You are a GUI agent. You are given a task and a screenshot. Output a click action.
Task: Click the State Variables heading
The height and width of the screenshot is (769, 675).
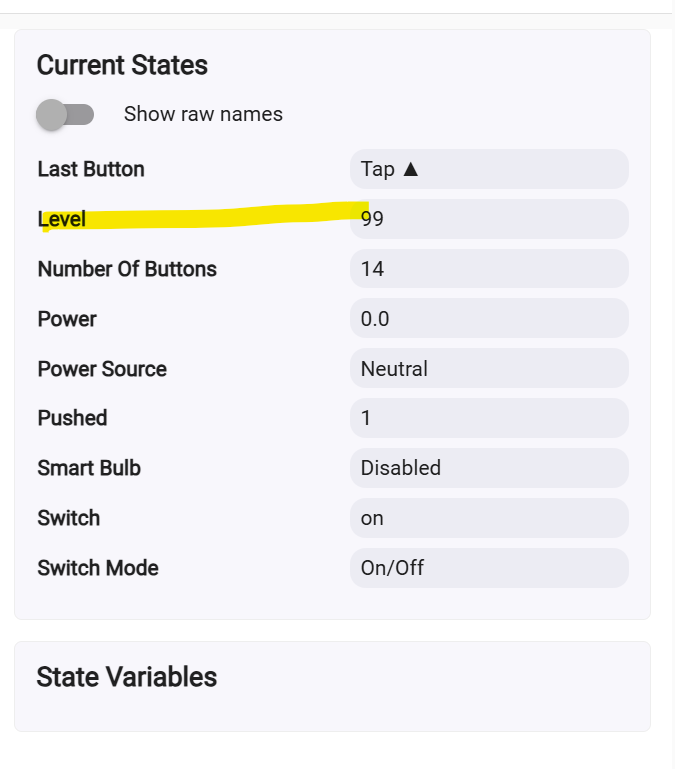pyautogui.click(x=127, y=677)
